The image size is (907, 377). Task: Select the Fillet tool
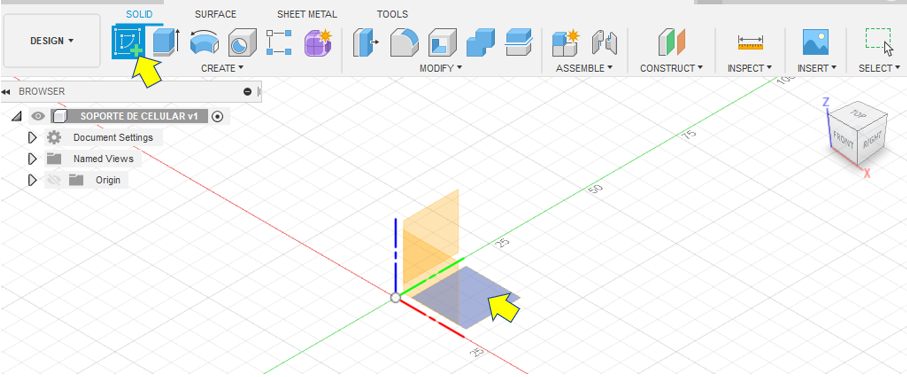pyautogui.click(x=404, y=43)
